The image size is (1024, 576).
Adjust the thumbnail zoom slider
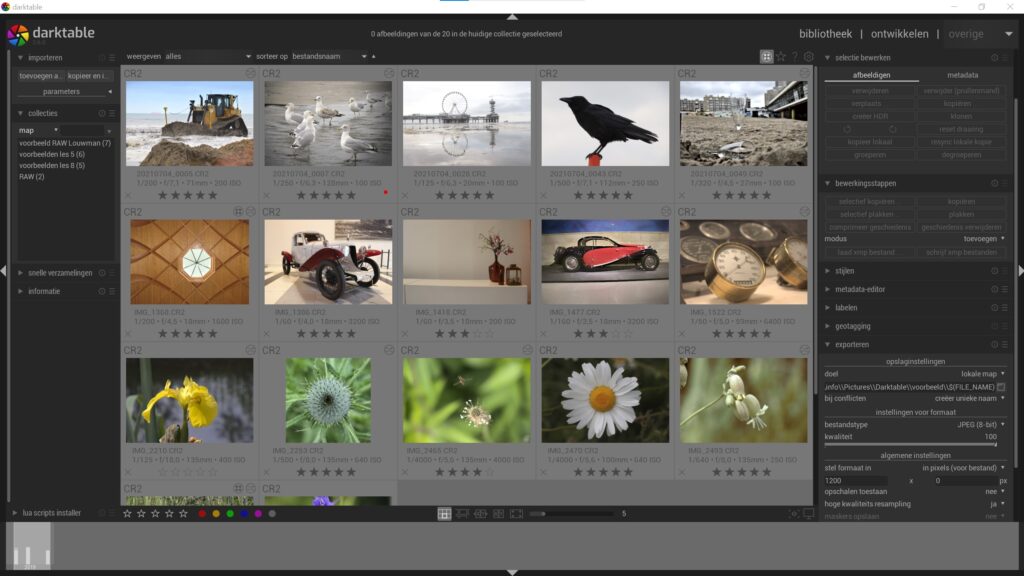[571, 514]
